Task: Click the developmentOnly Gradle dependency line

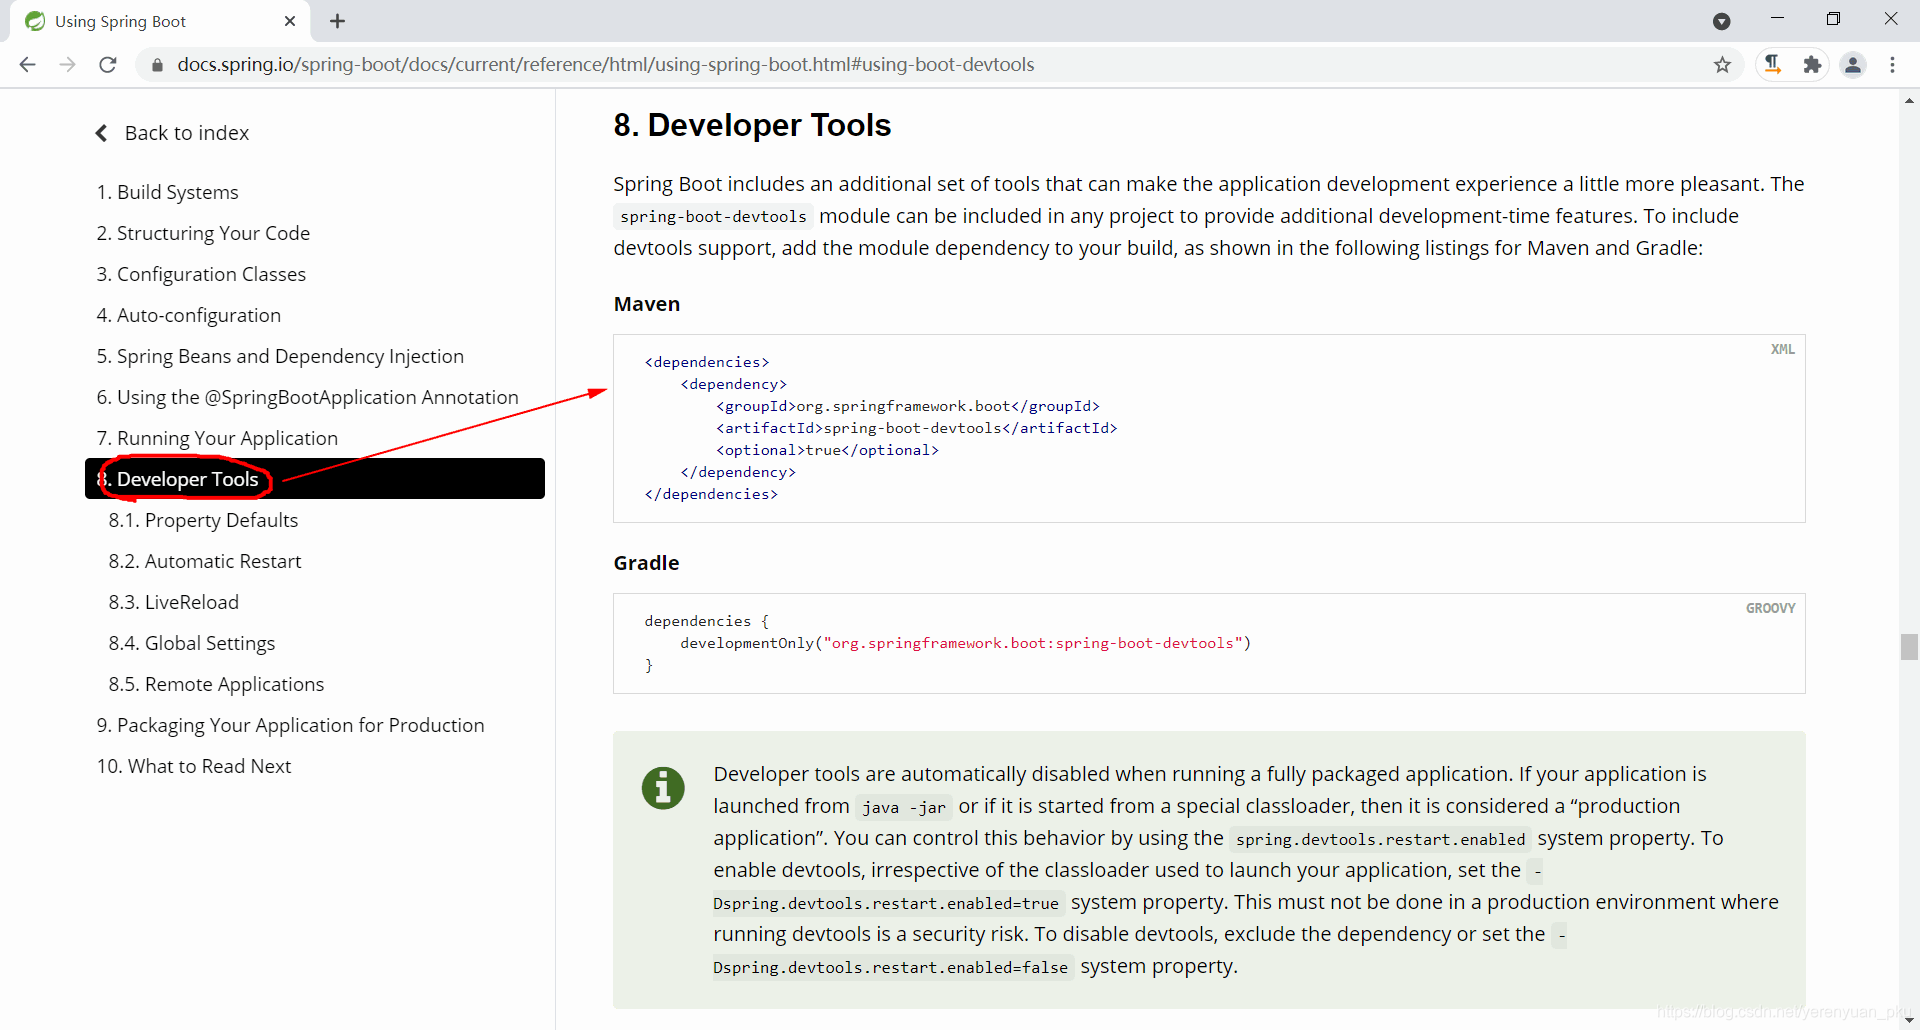Action: coord(965,643)
